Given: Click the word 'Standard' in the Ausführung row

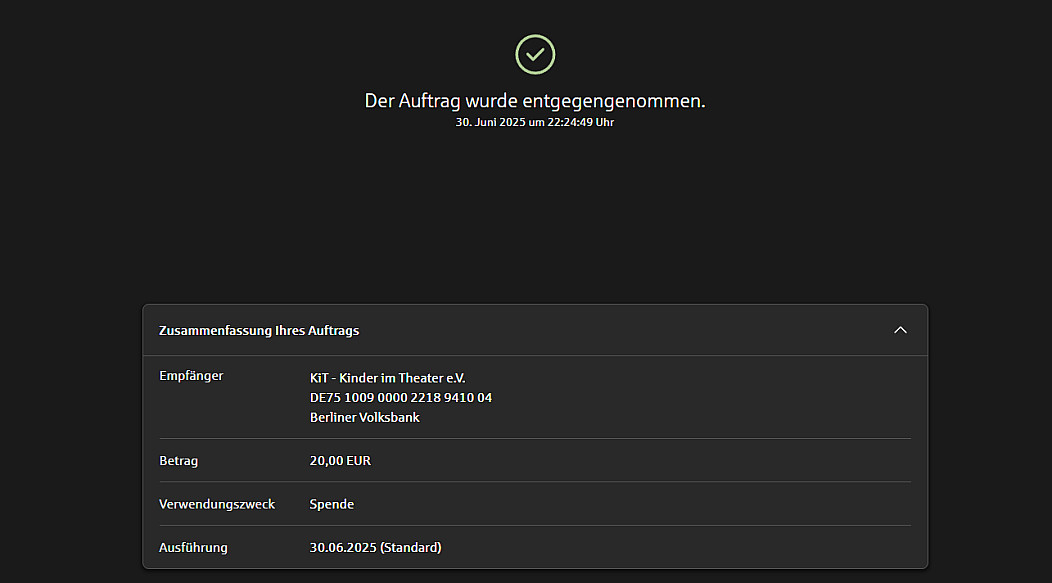Looking at the screenshot, I should tap(410, 547).
